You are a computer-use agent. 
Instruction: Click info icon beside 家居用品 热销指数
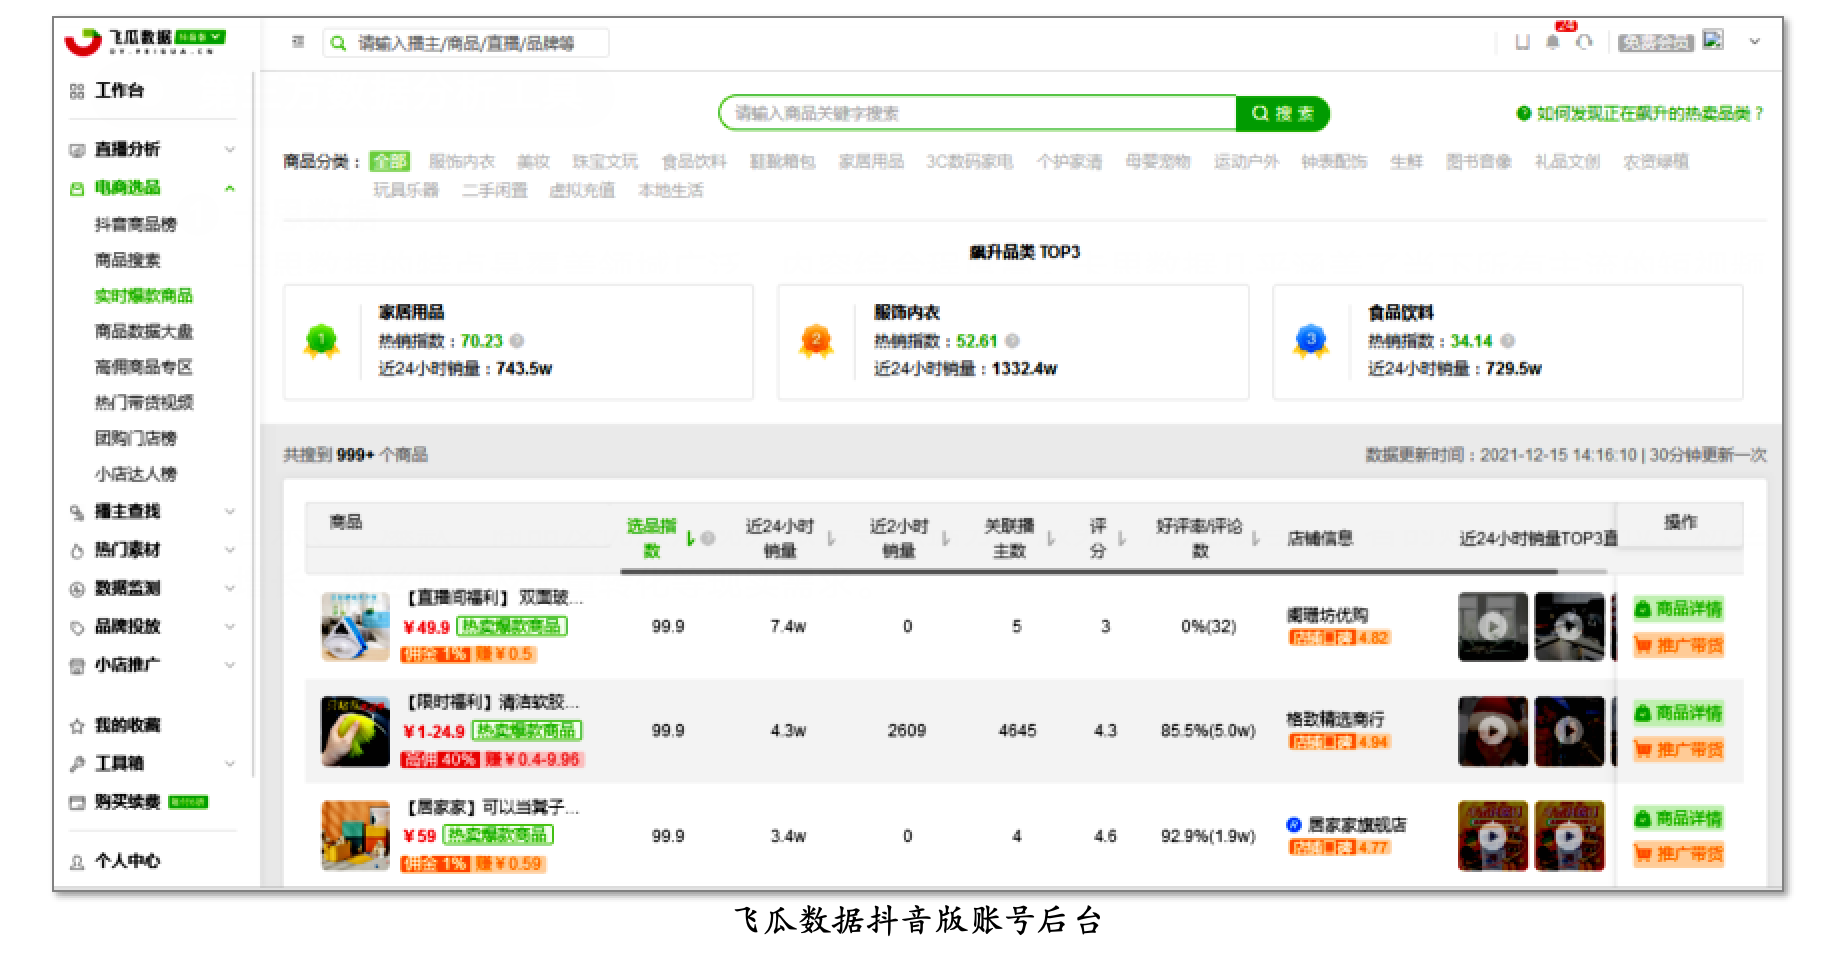click(x=517, y=341)
